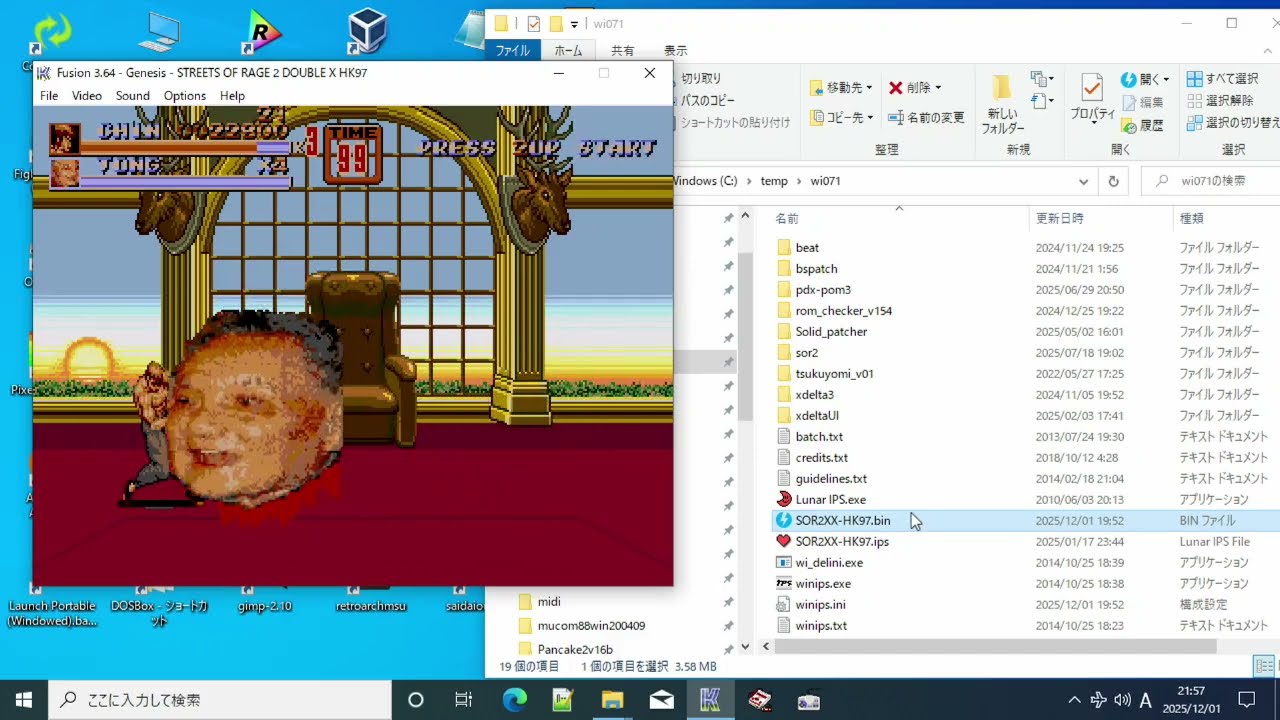This screenshot has width=1280, height=720.
Task: Sort by the 名前 column header
Action: [788, 218]
